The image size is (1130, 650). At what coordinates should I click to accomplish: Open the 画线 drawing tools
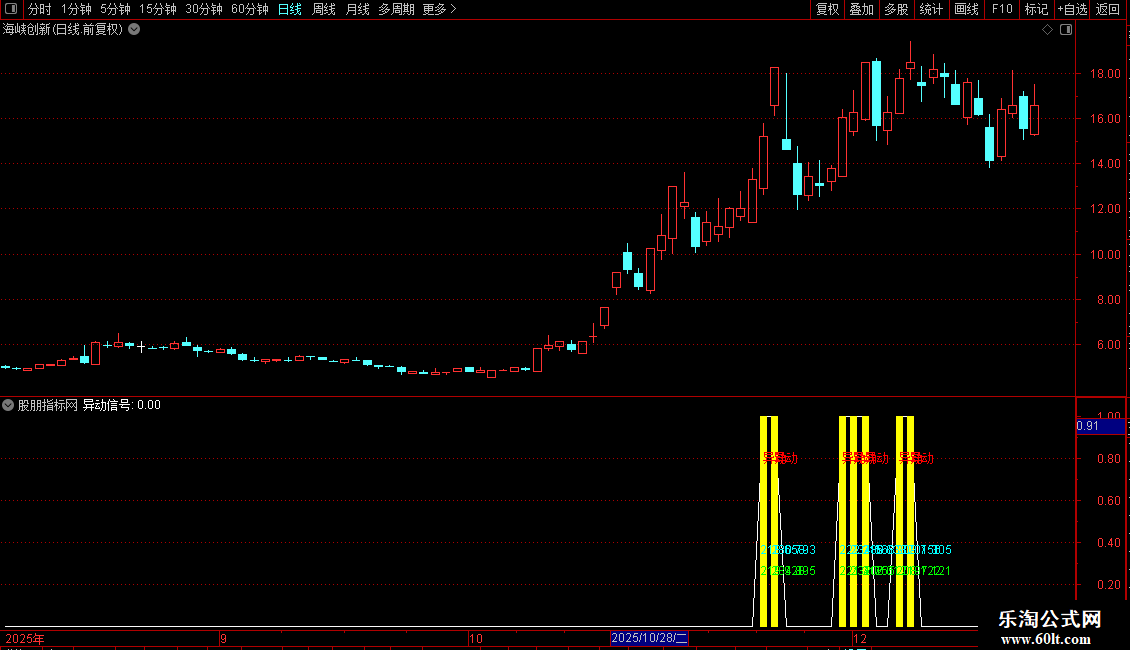966,9
